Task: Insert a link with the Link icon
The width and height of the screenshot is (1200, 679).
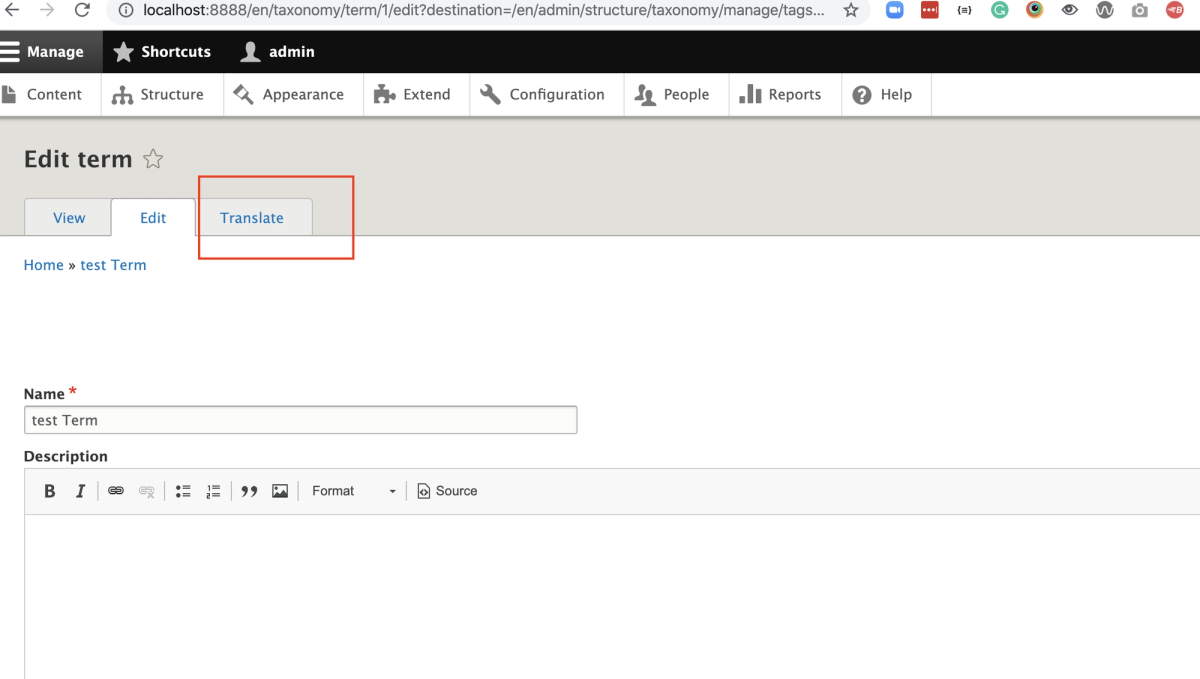Action: [x=116, y=491]
